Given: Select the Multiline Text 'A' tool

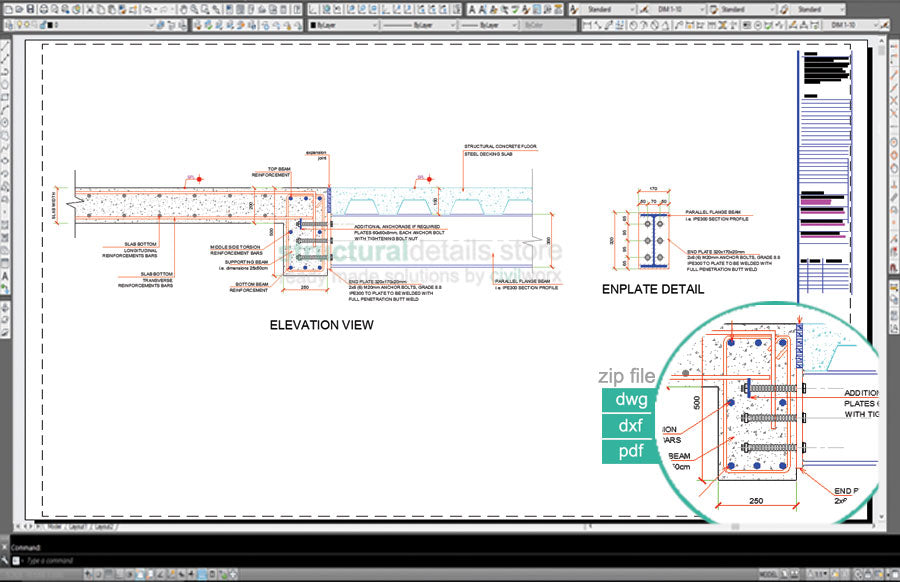Looking at the screenshot, I should pos(7,274).
